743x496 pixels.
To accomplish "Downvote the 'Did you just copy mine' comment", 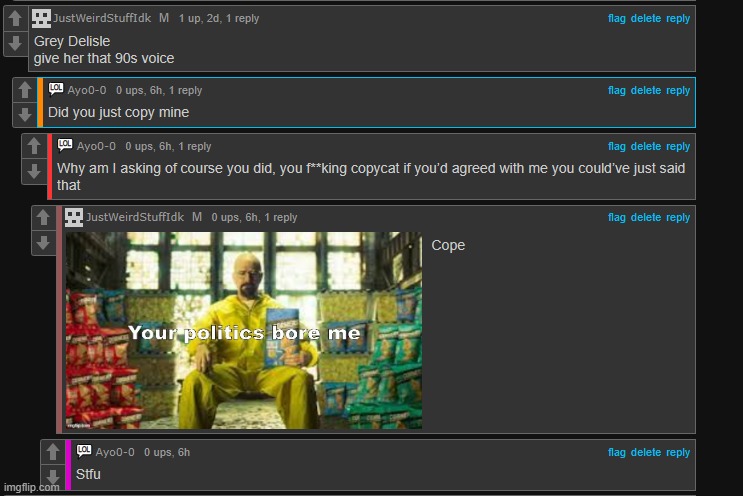I will coord(25,115).
